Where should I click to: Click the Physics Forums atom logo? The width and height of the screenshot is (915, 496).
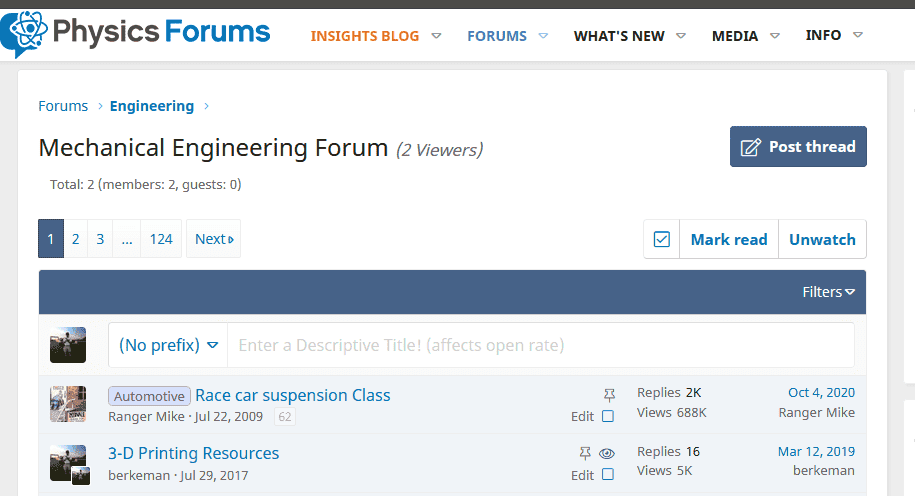24,33
